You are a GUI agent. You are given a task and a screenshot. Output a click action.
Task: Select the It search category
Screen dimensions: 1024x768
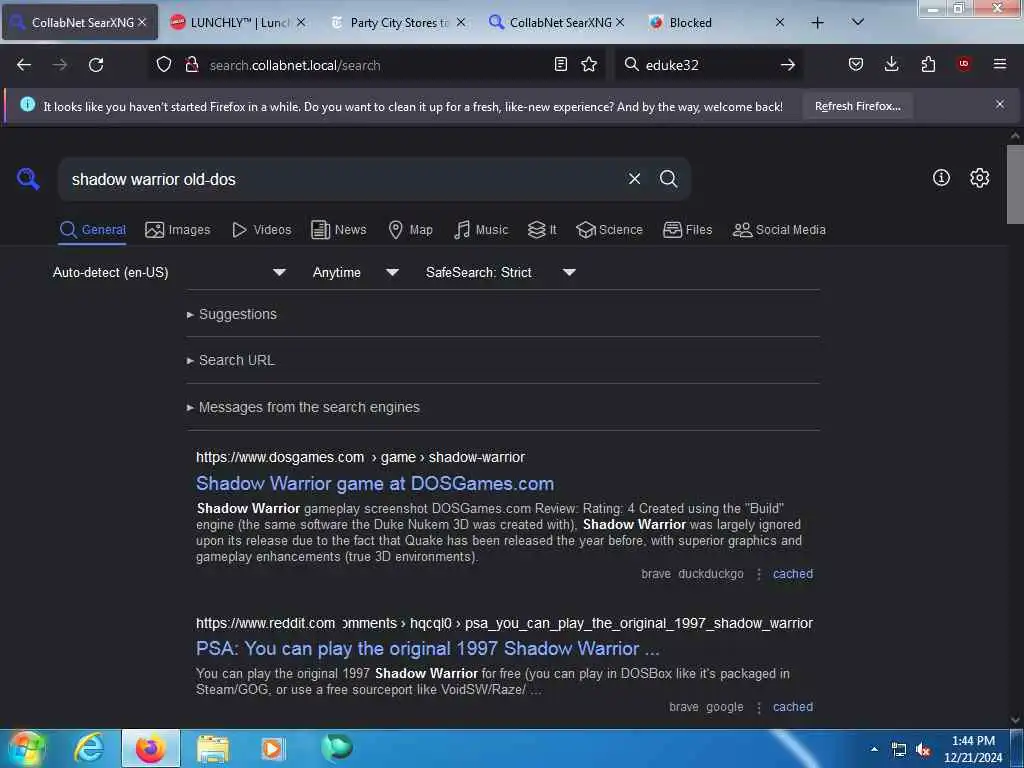pos(542,230)
